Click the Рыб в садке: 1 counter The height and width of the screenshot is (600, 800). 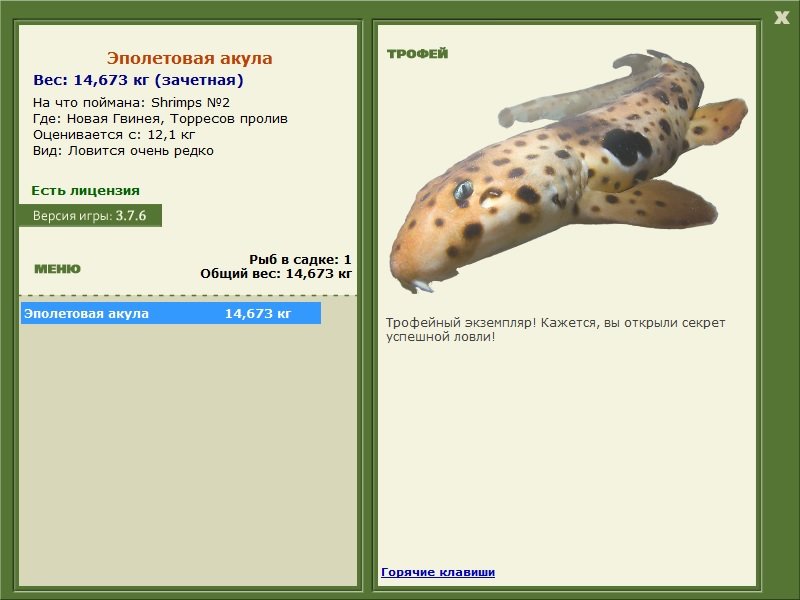point(300,260)
